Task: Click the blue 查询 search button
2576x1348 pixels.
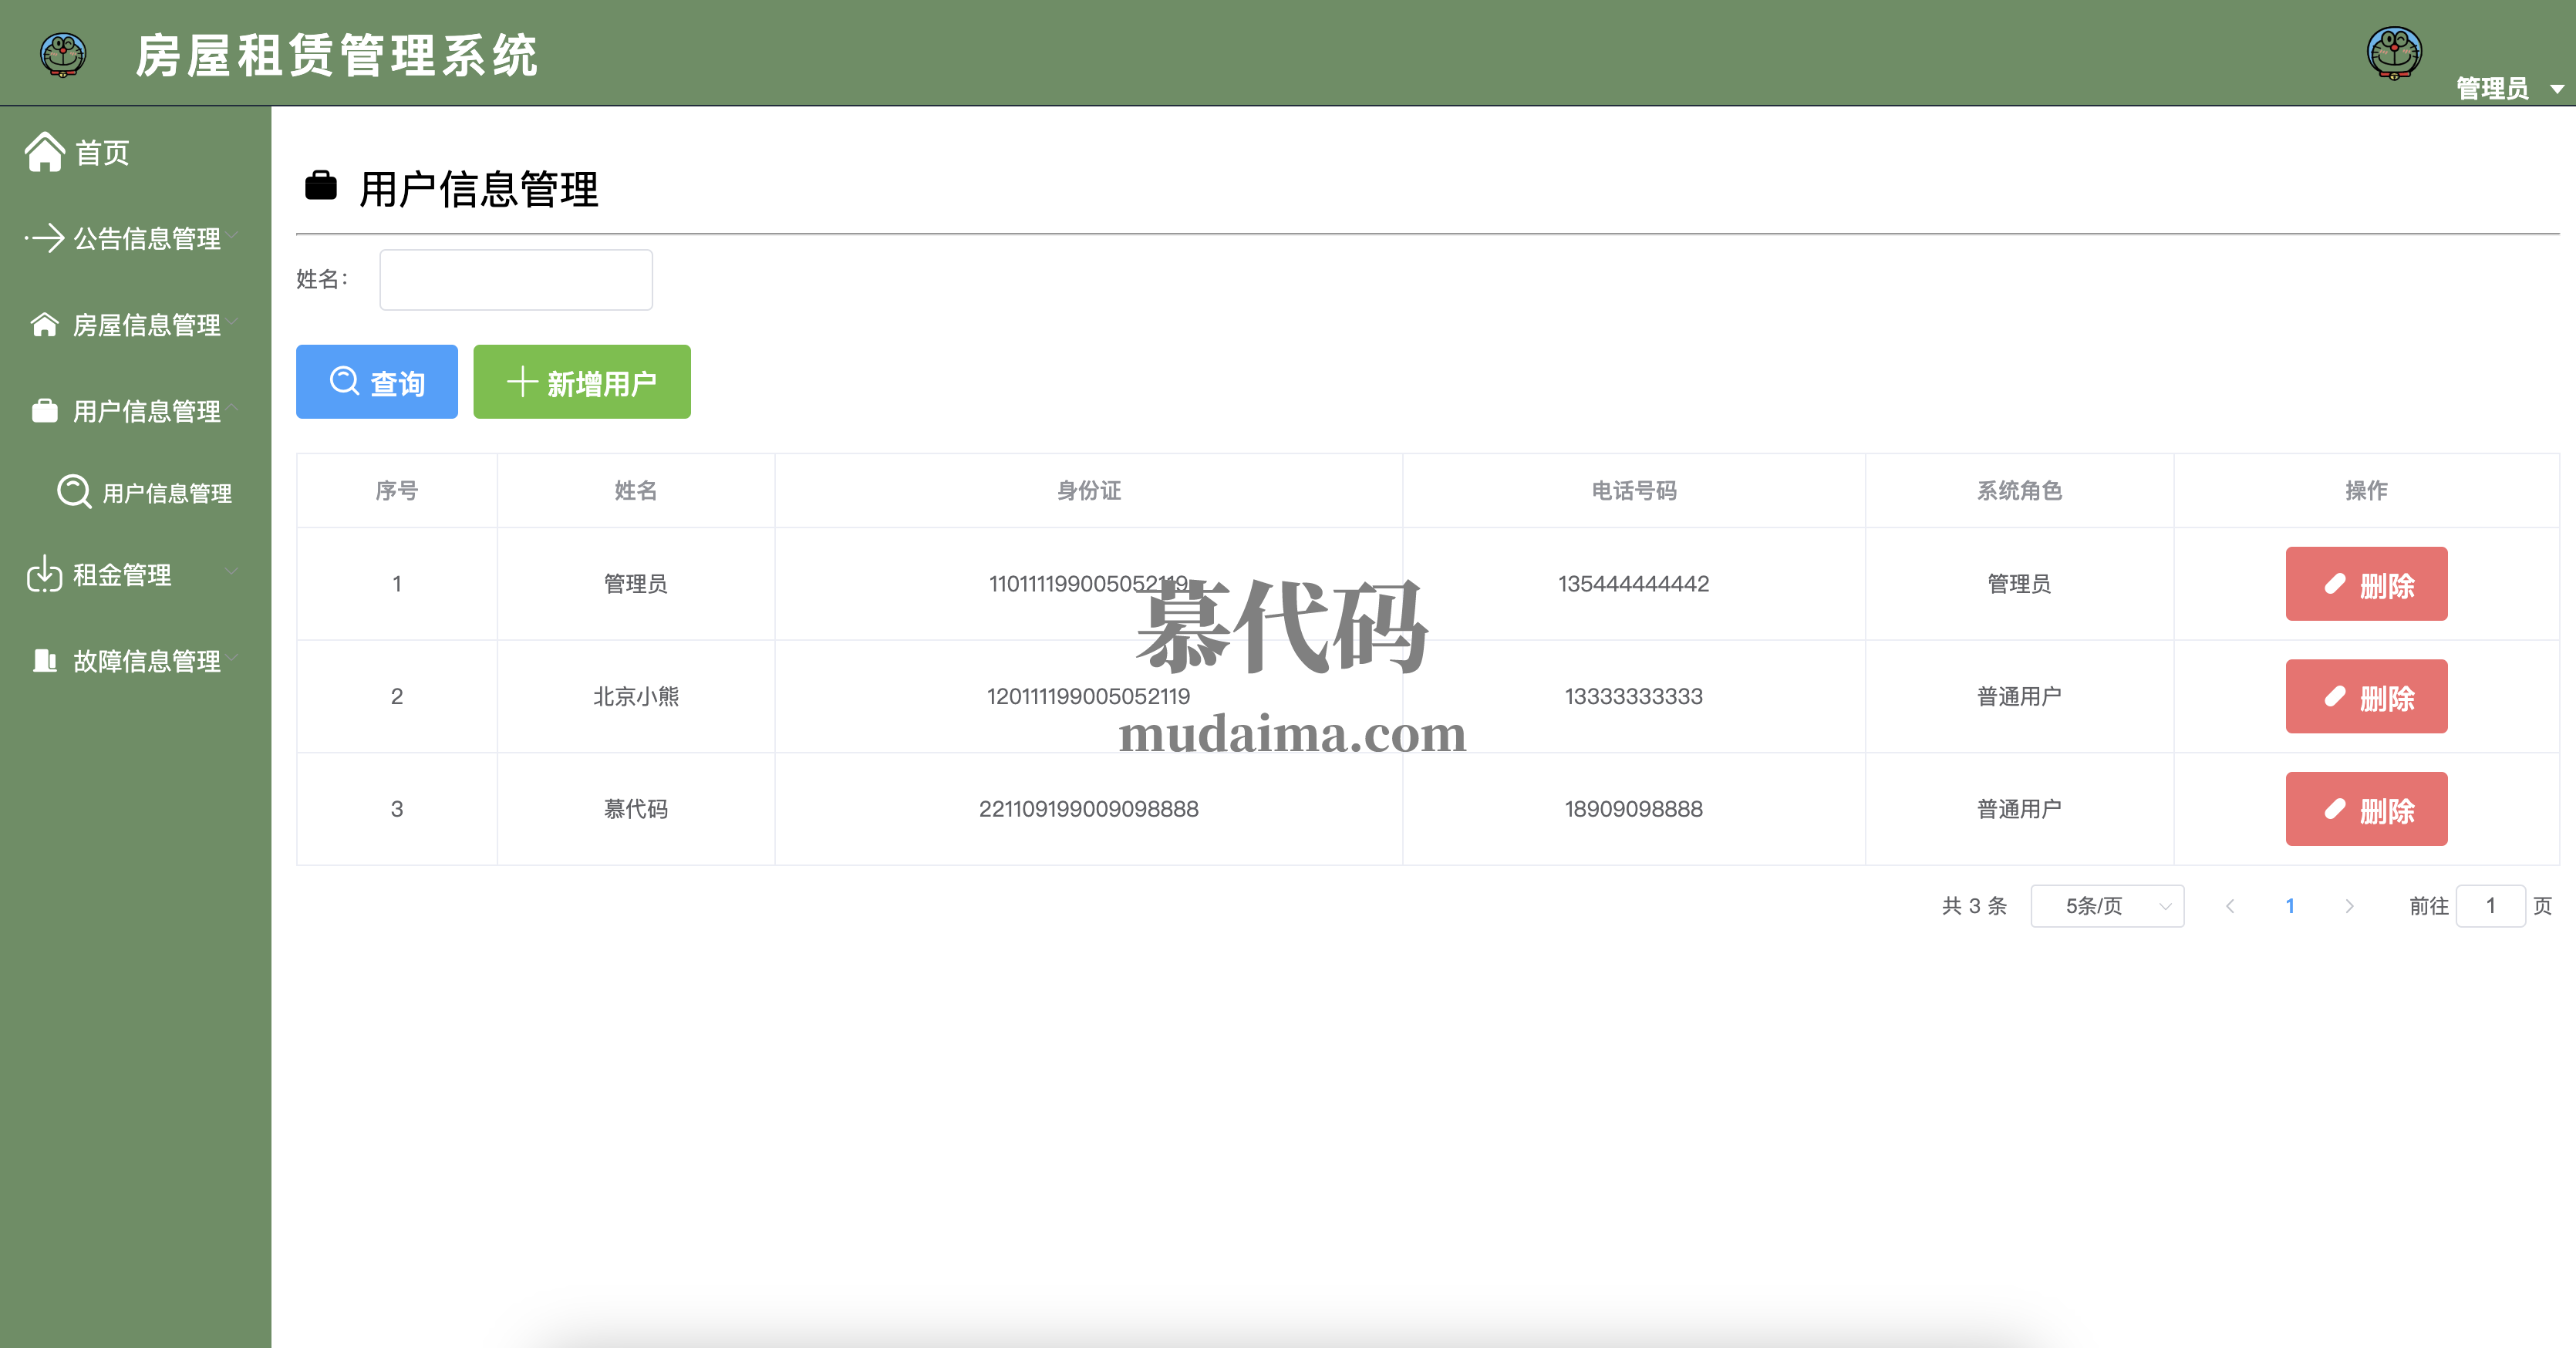Action: click(377, 382)
